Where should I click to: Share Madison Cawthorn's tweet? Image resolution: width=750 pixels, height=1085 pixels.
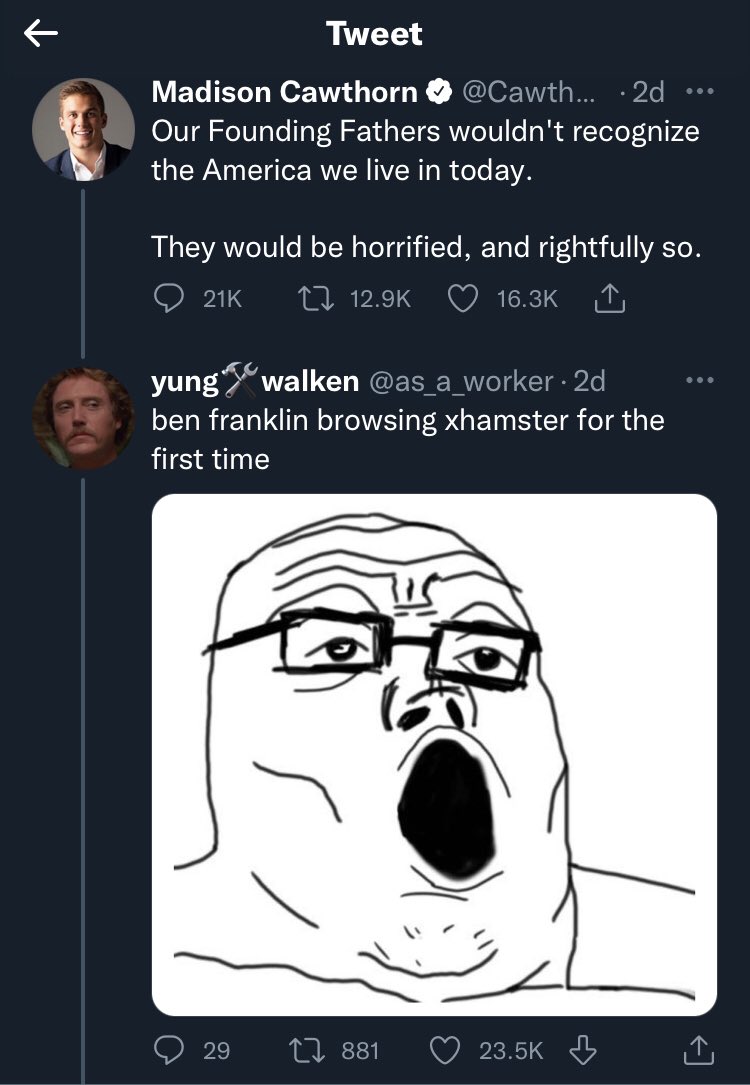click(609, 299)
